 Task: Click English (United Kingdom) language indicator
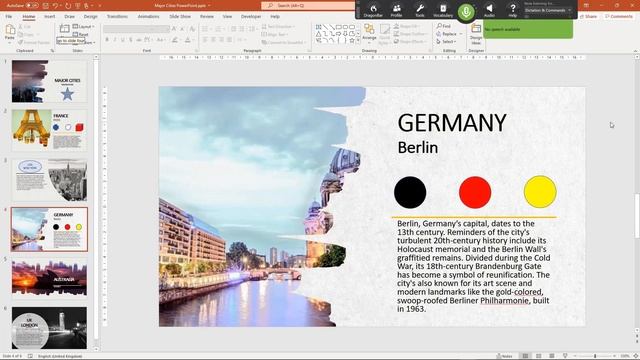pyautogui.click(x=60, y=356)
